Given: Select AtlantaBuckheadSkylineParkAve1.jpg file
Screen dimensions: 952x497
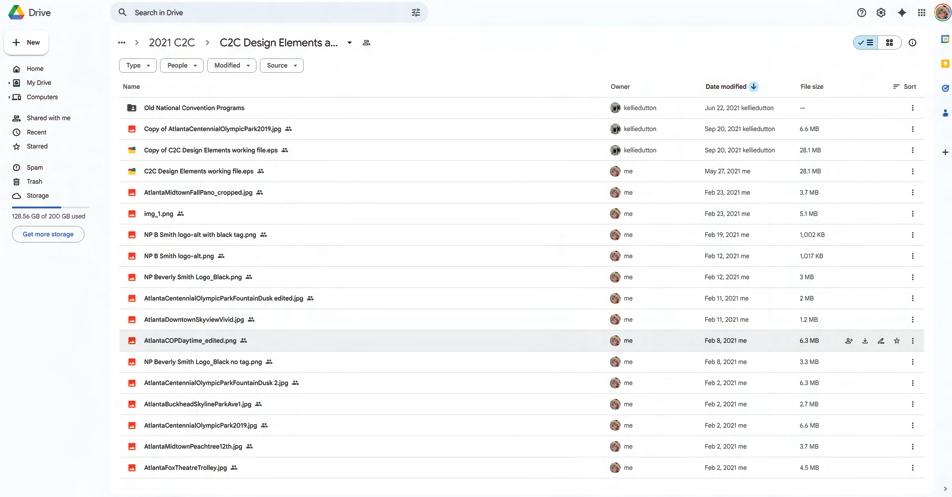Looking at the screenshot, I should coord(522,404).
